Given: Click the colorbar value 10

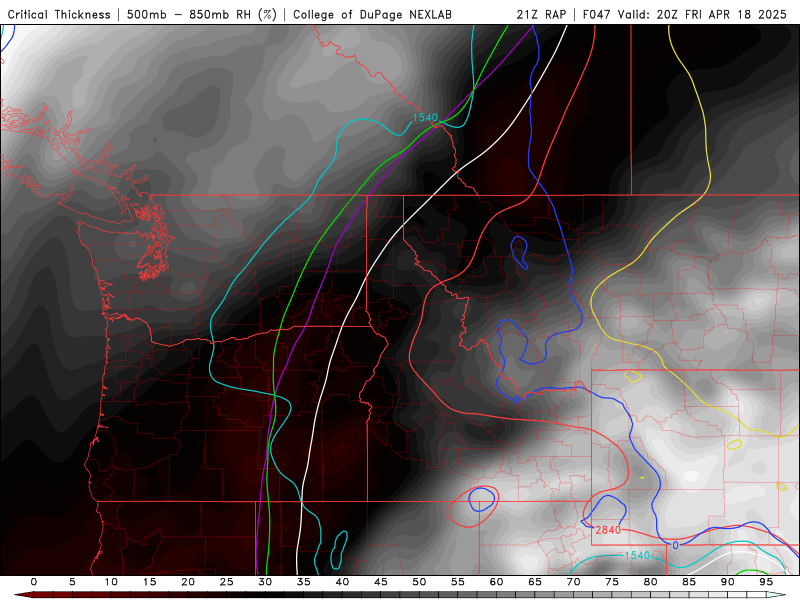Looking at the screenshot, I should 111,582.
